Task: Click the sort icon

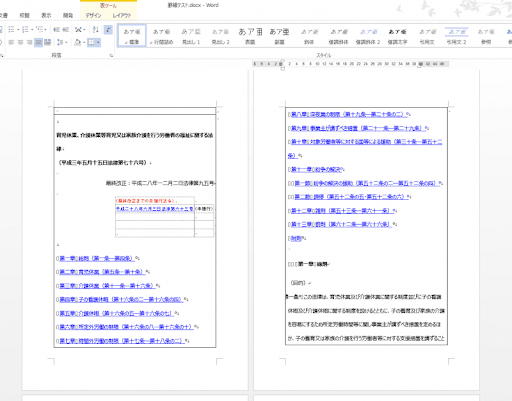Action: pyautogui.click(x=96, y=30)
